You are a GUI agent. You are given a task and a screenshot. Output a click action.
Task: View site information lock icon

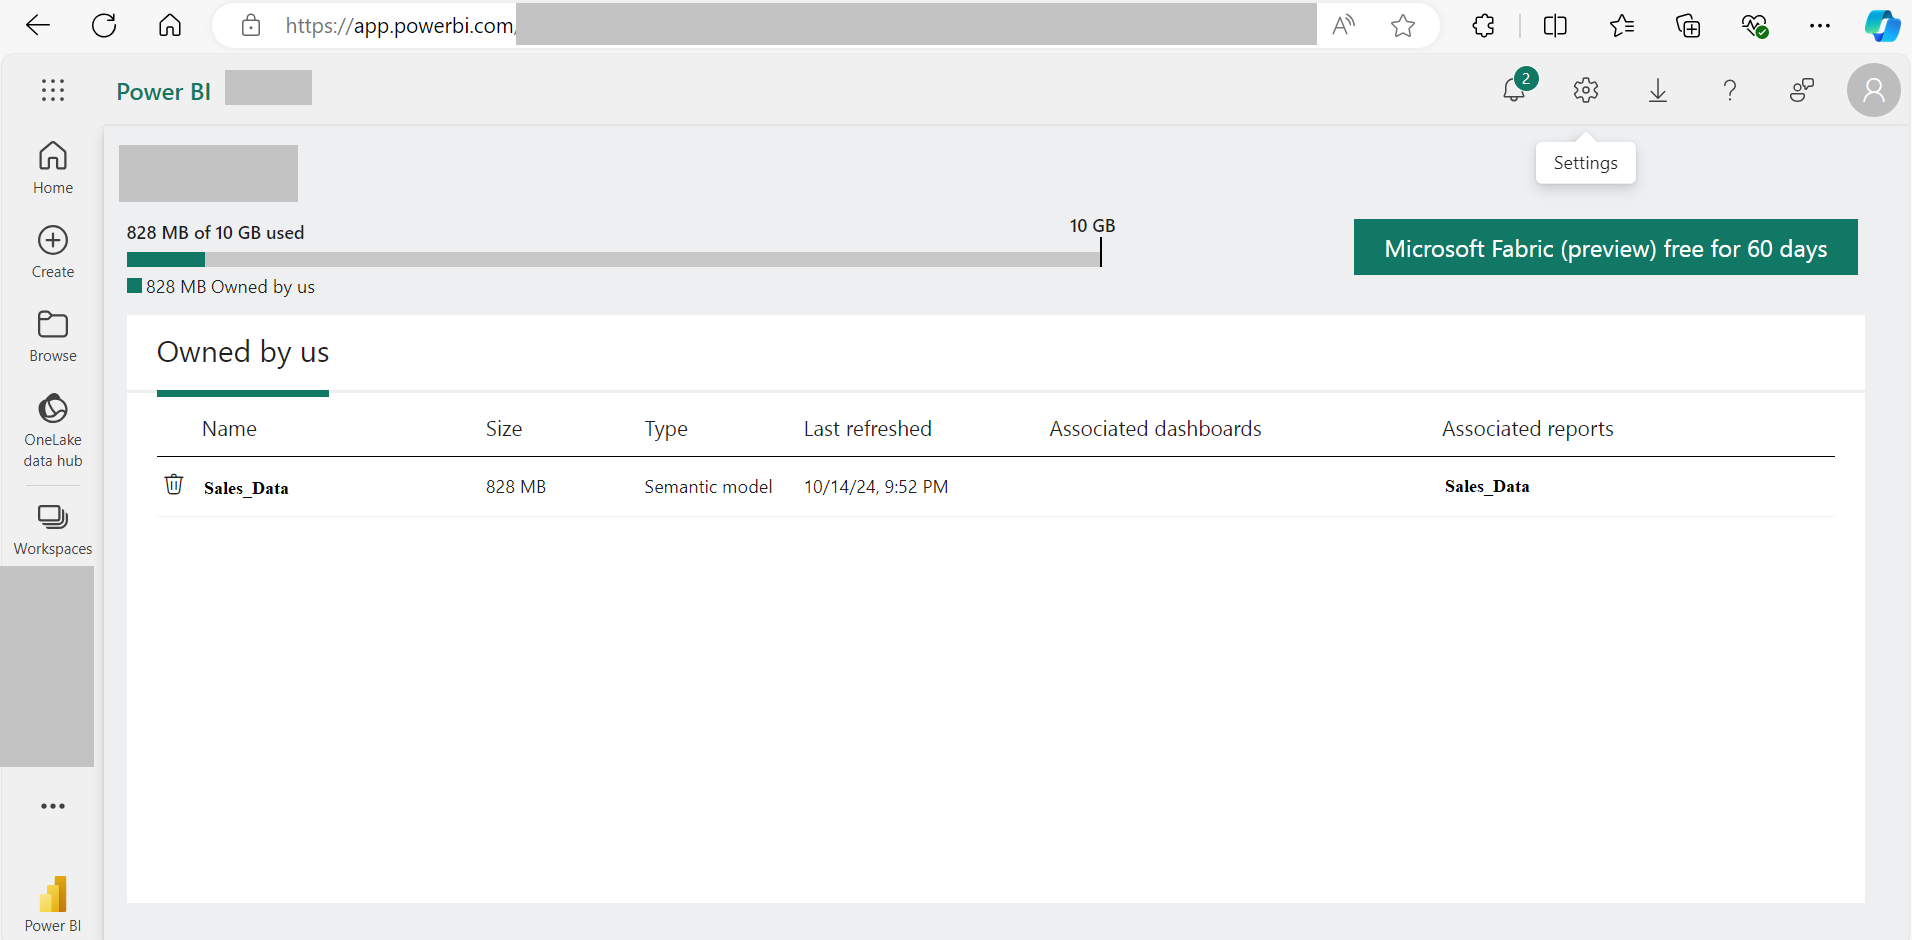[251, 25]
